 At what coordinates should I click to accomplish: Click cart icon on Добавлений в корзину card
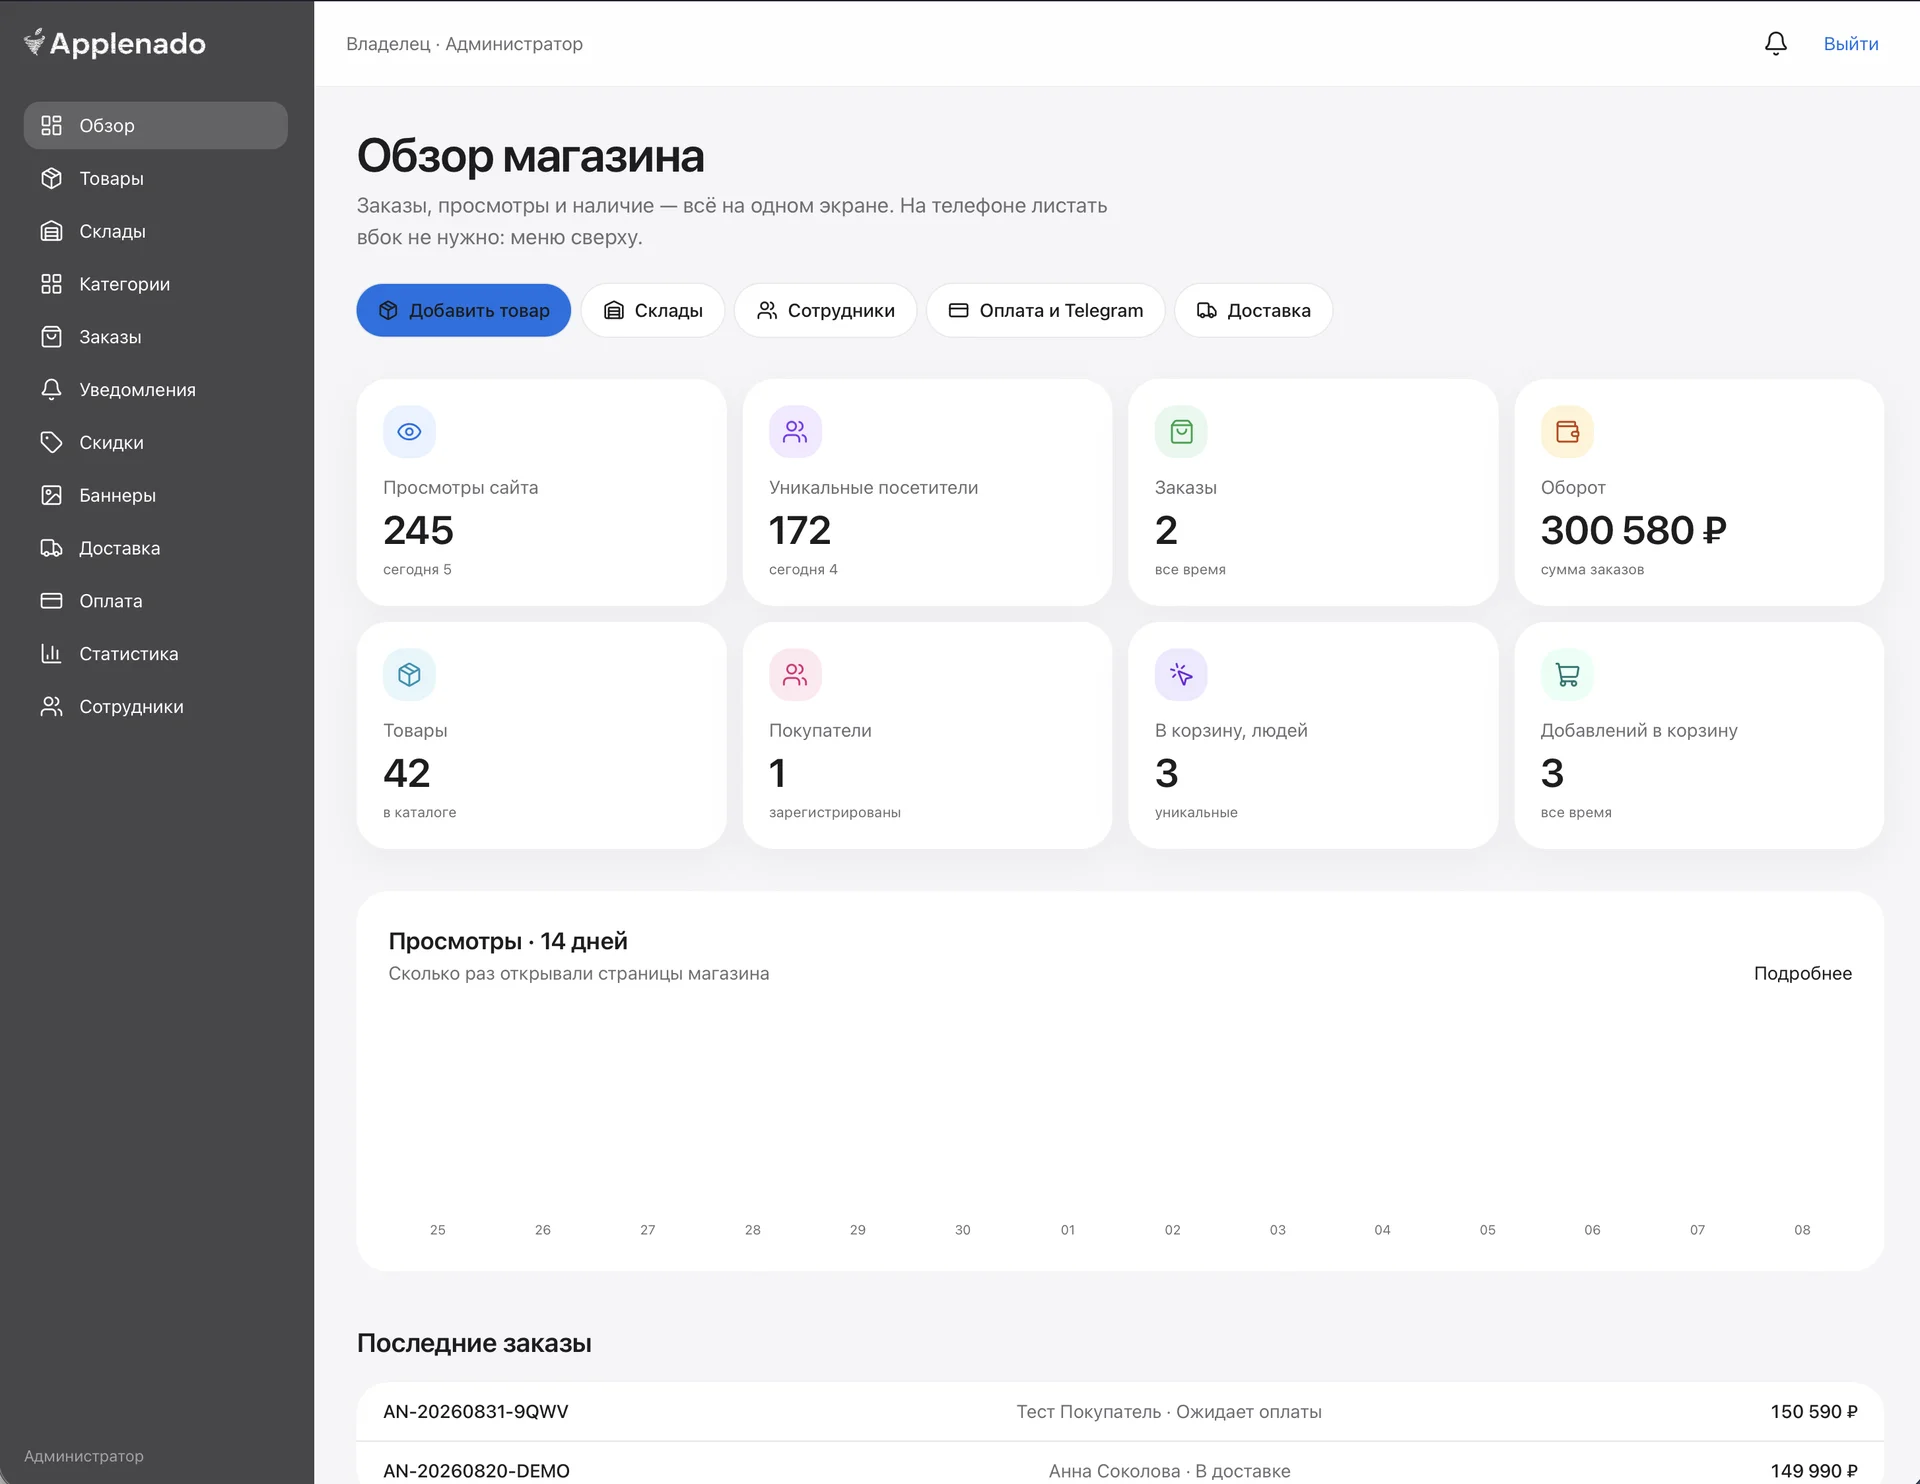[x=1567, y=675]
